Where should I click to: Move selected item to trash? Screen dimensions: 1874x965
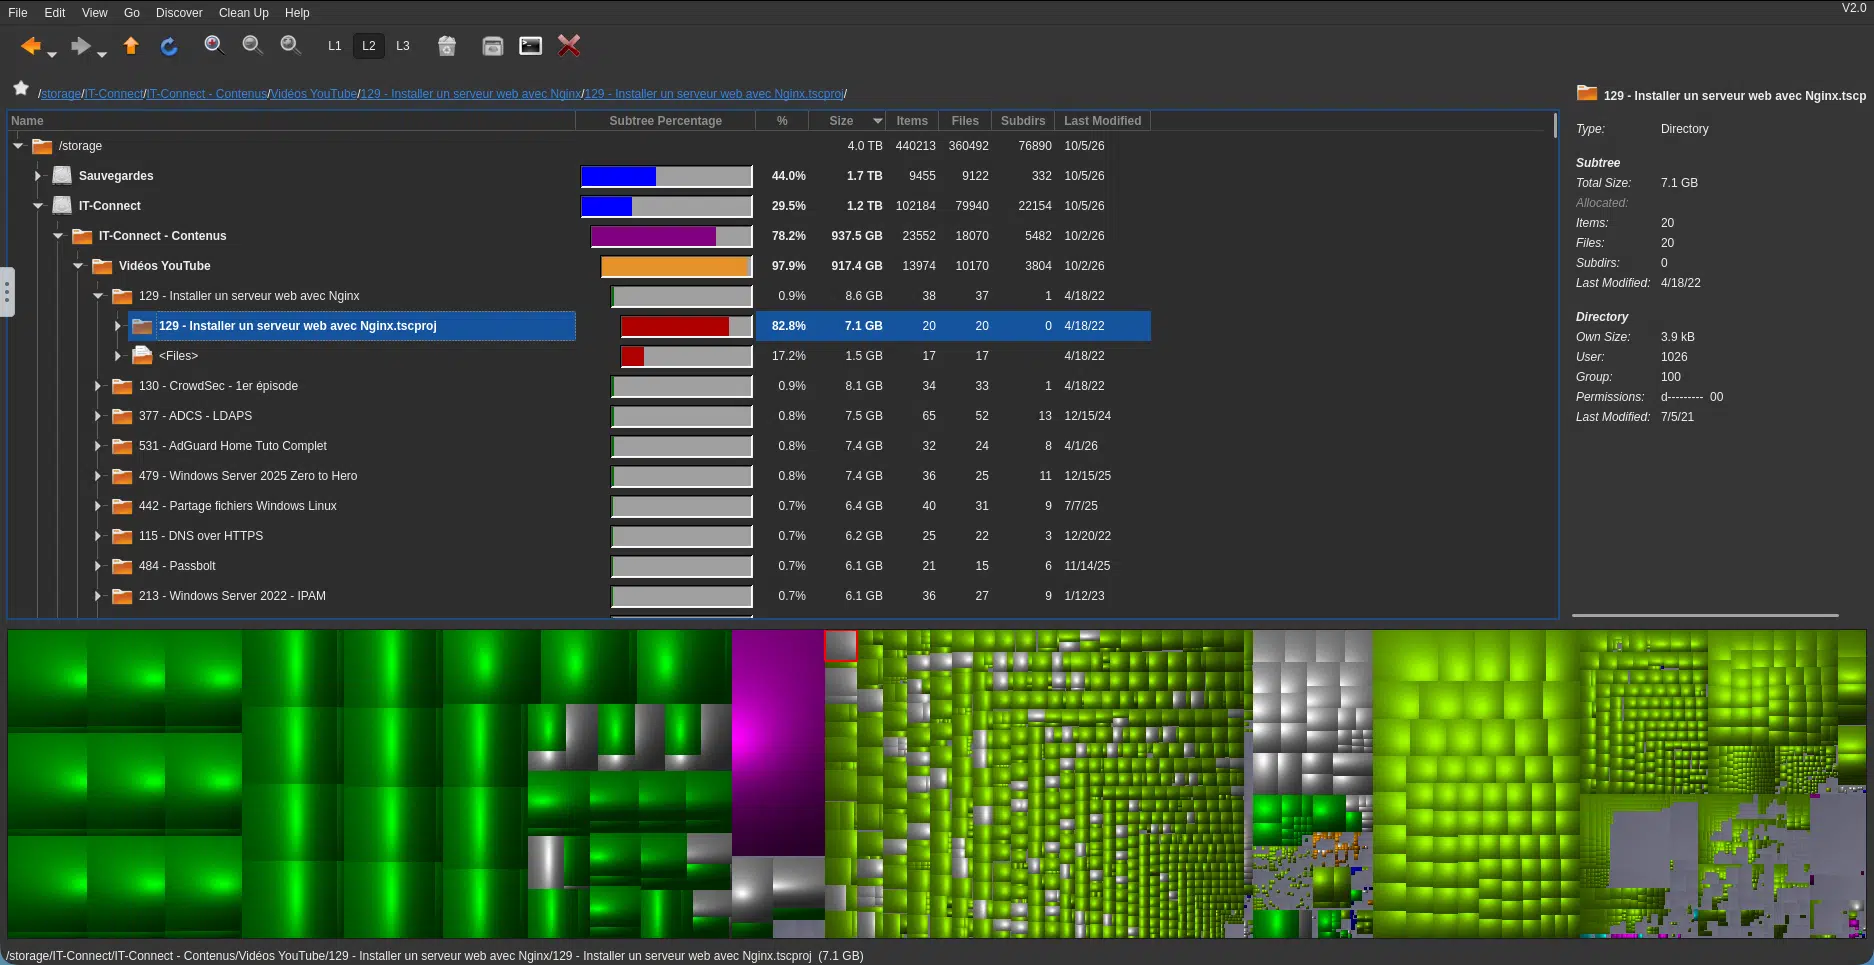(447, 46)
